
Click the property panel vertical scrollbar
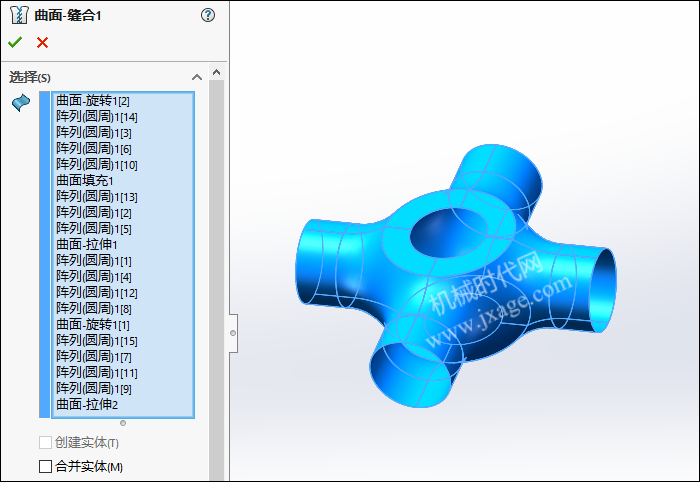click(x=217, y=280)
